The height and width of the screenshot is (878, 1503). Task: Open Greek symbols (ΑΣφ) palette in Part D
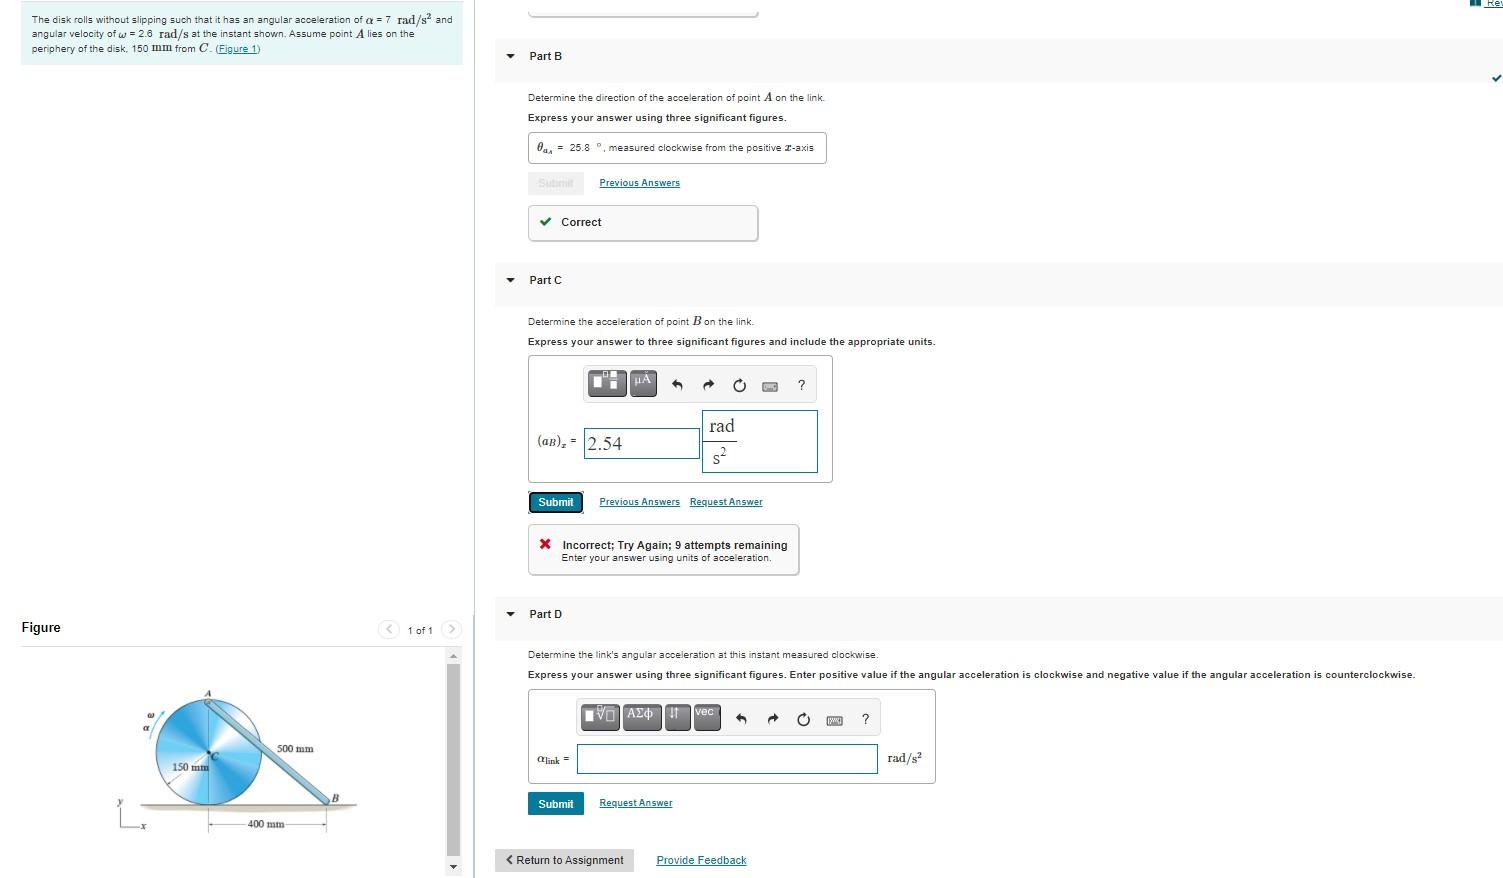coord(641,717)
